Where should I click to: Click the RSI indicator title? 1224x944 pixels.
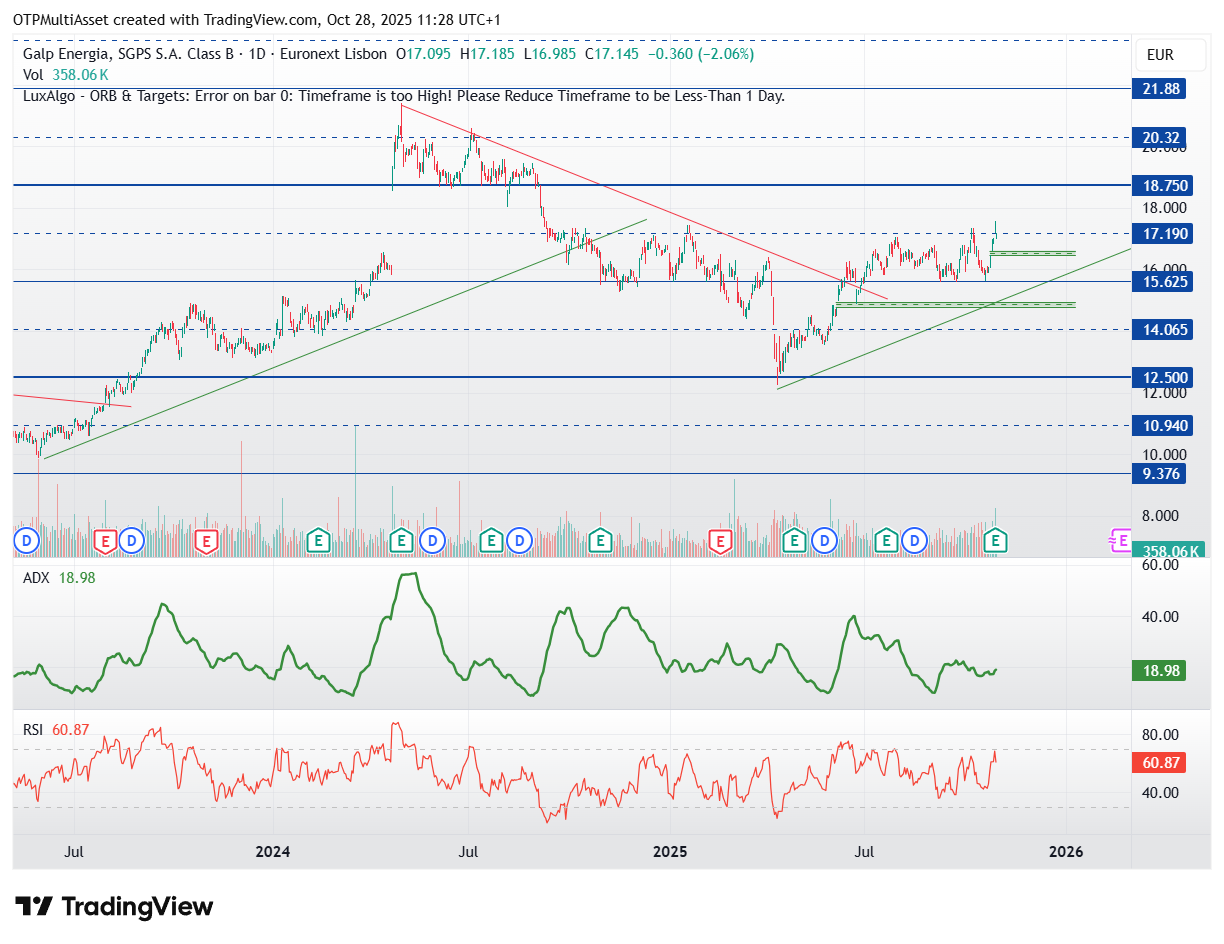(x=34, y=730)
